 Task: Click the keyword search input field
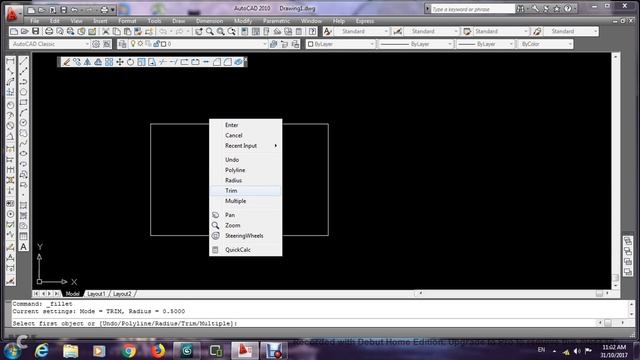click(473, 9)
